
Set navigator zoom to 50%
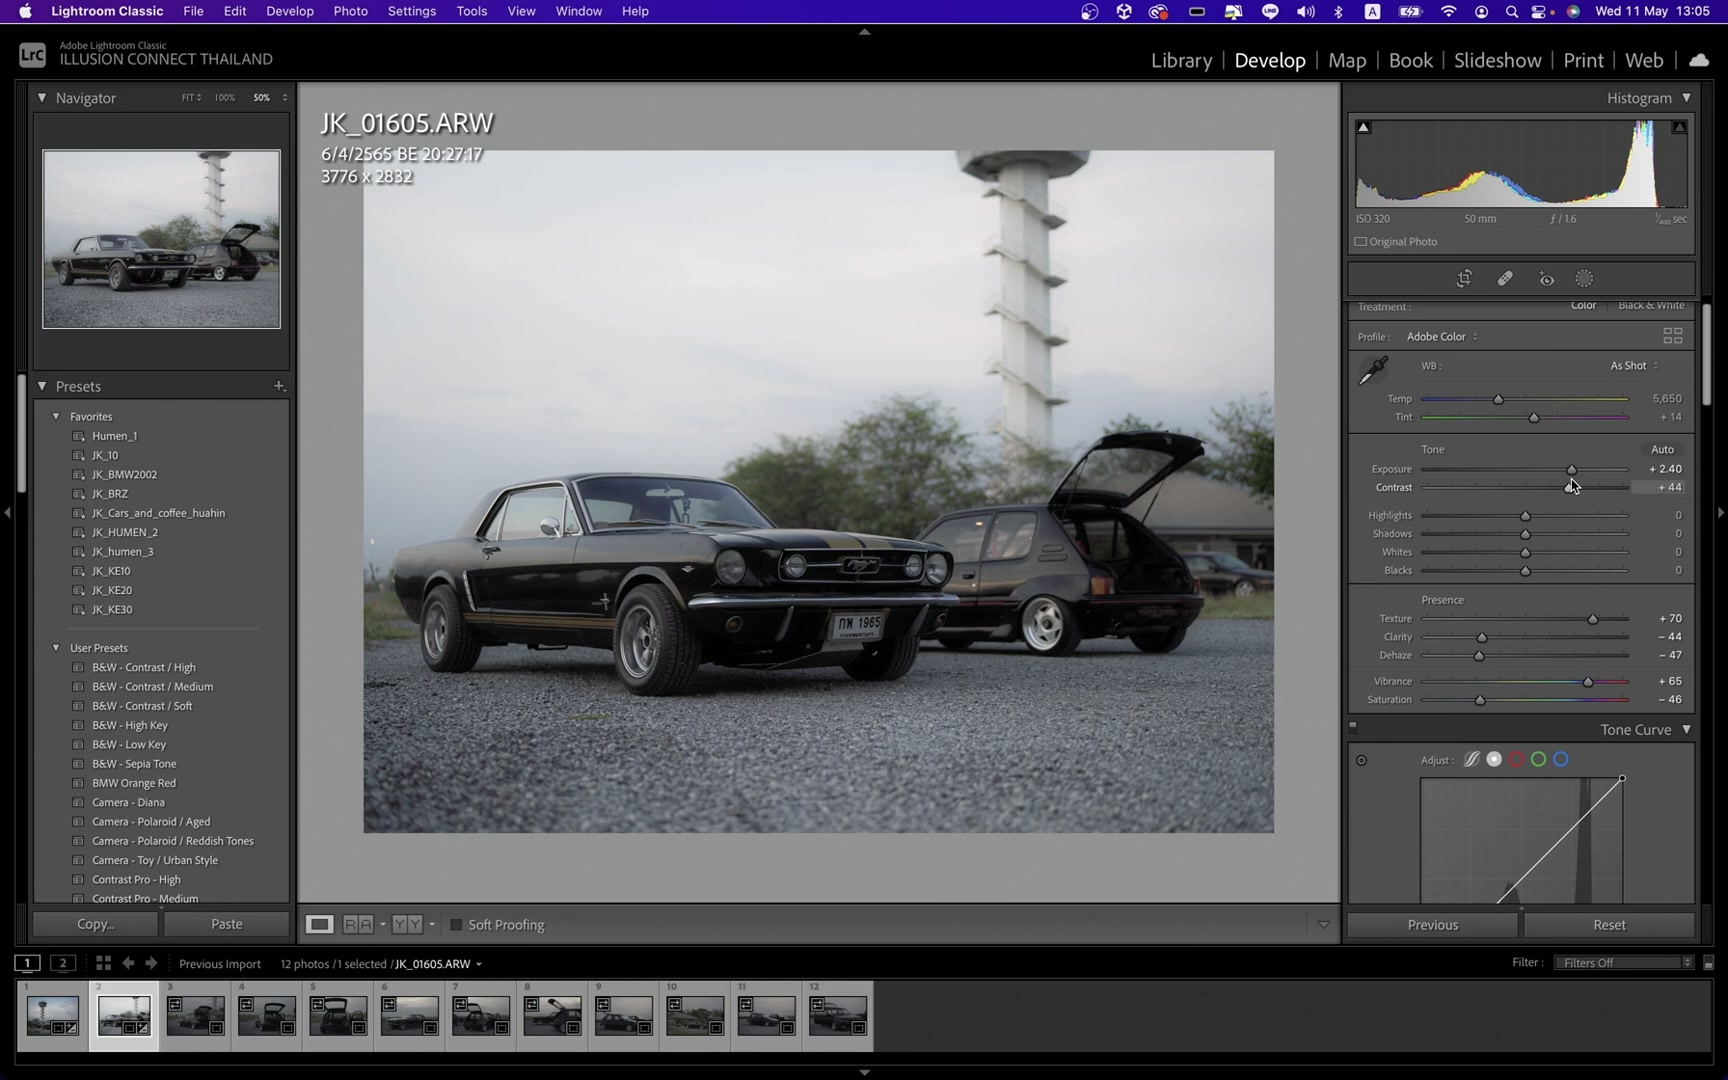coord(261,98)
